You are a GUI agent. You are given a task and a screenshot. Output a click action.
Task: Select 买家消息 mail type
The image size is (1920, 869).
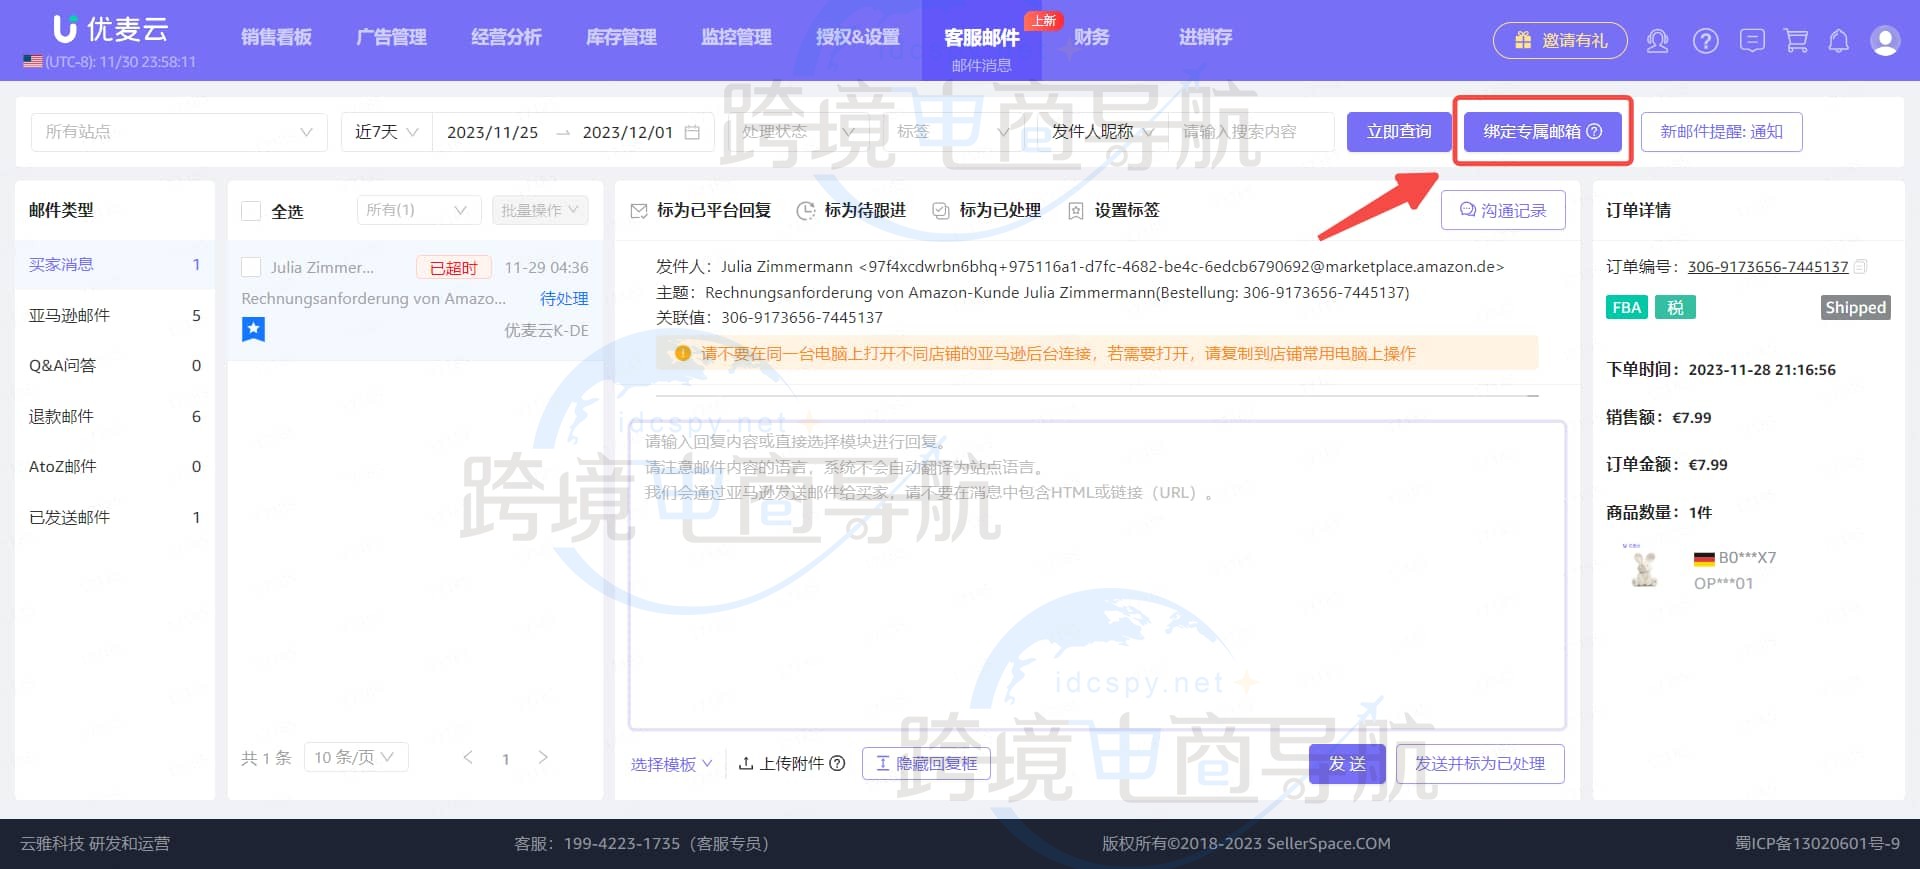coord(115,265)
